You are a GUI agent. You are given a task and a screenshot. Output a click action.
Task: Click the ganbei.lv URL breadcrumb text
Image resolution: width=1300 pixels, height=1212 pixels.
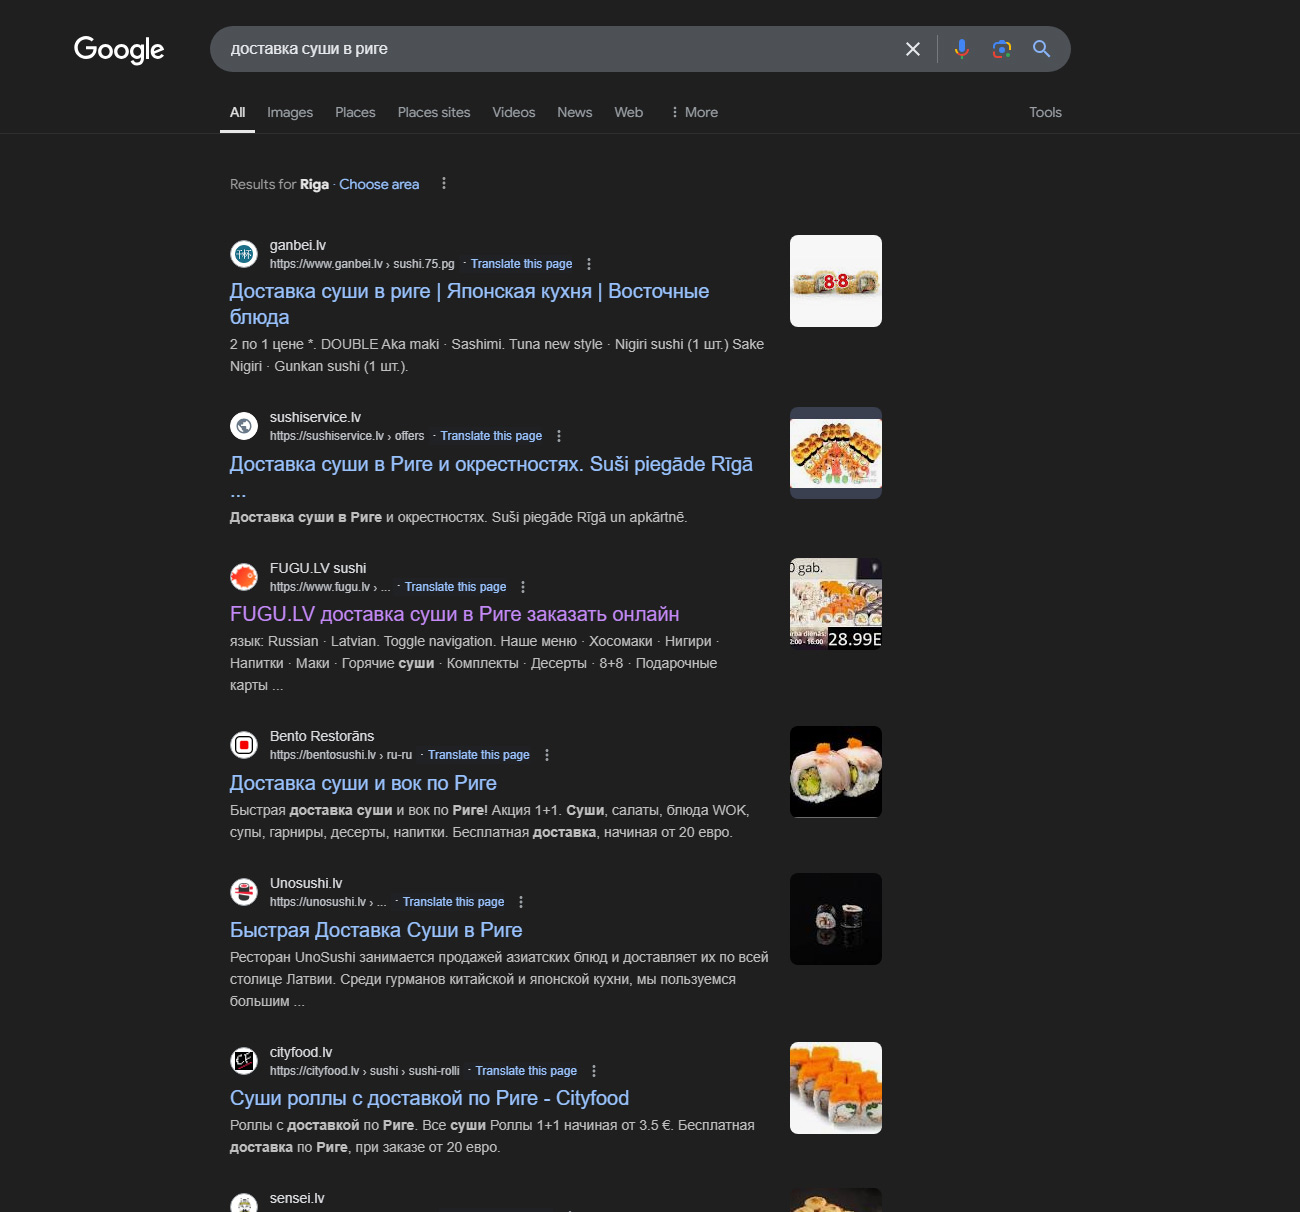[362, 264]
